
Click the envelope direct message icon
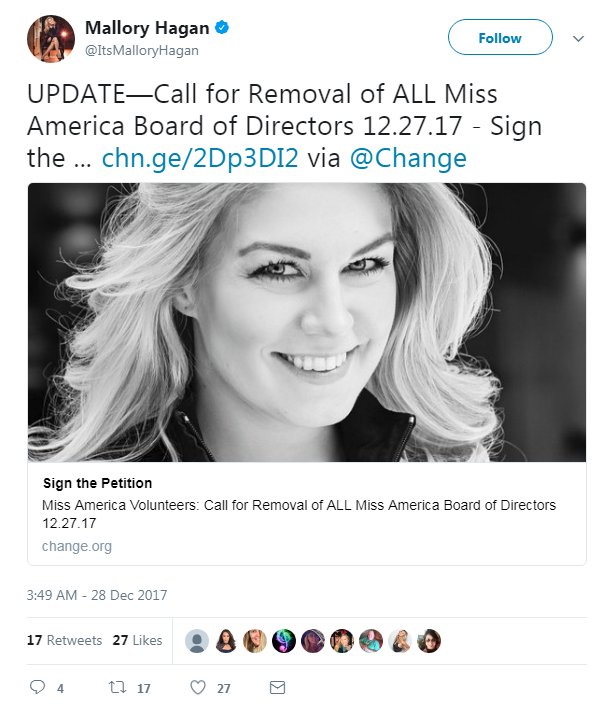coord(277,687)
